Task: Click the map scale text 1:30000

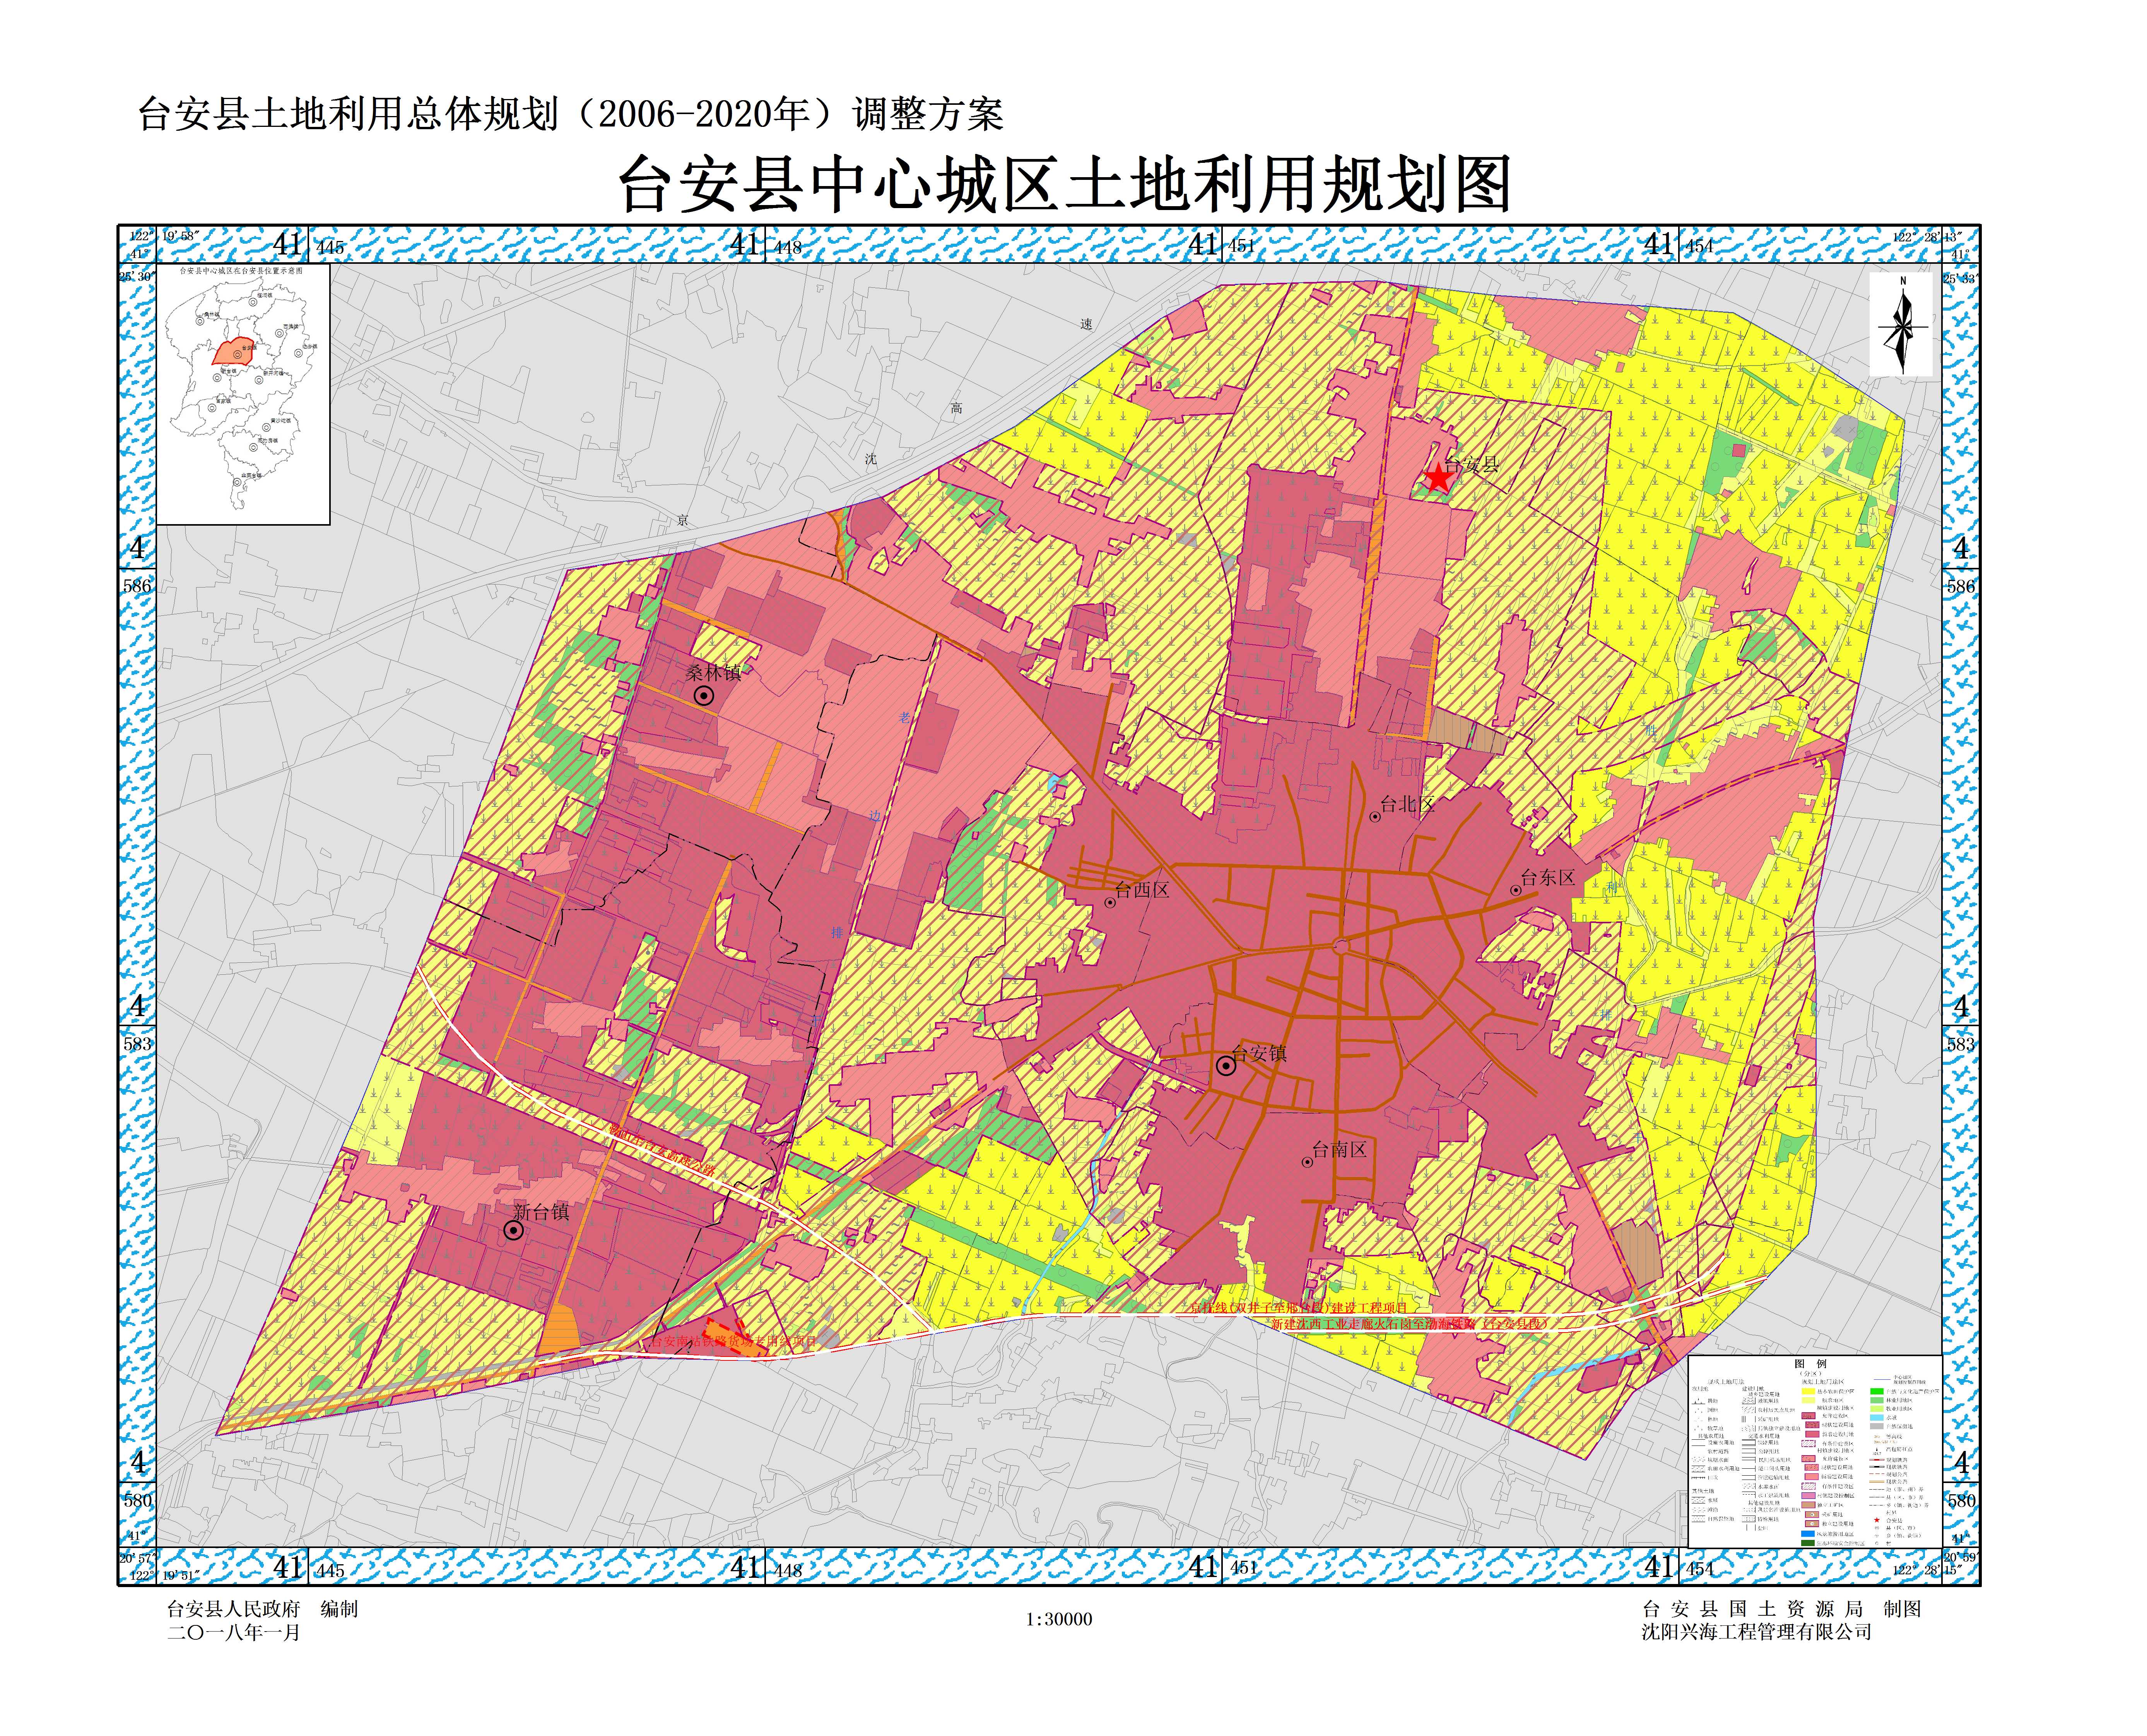Action: (1059, 1619)
